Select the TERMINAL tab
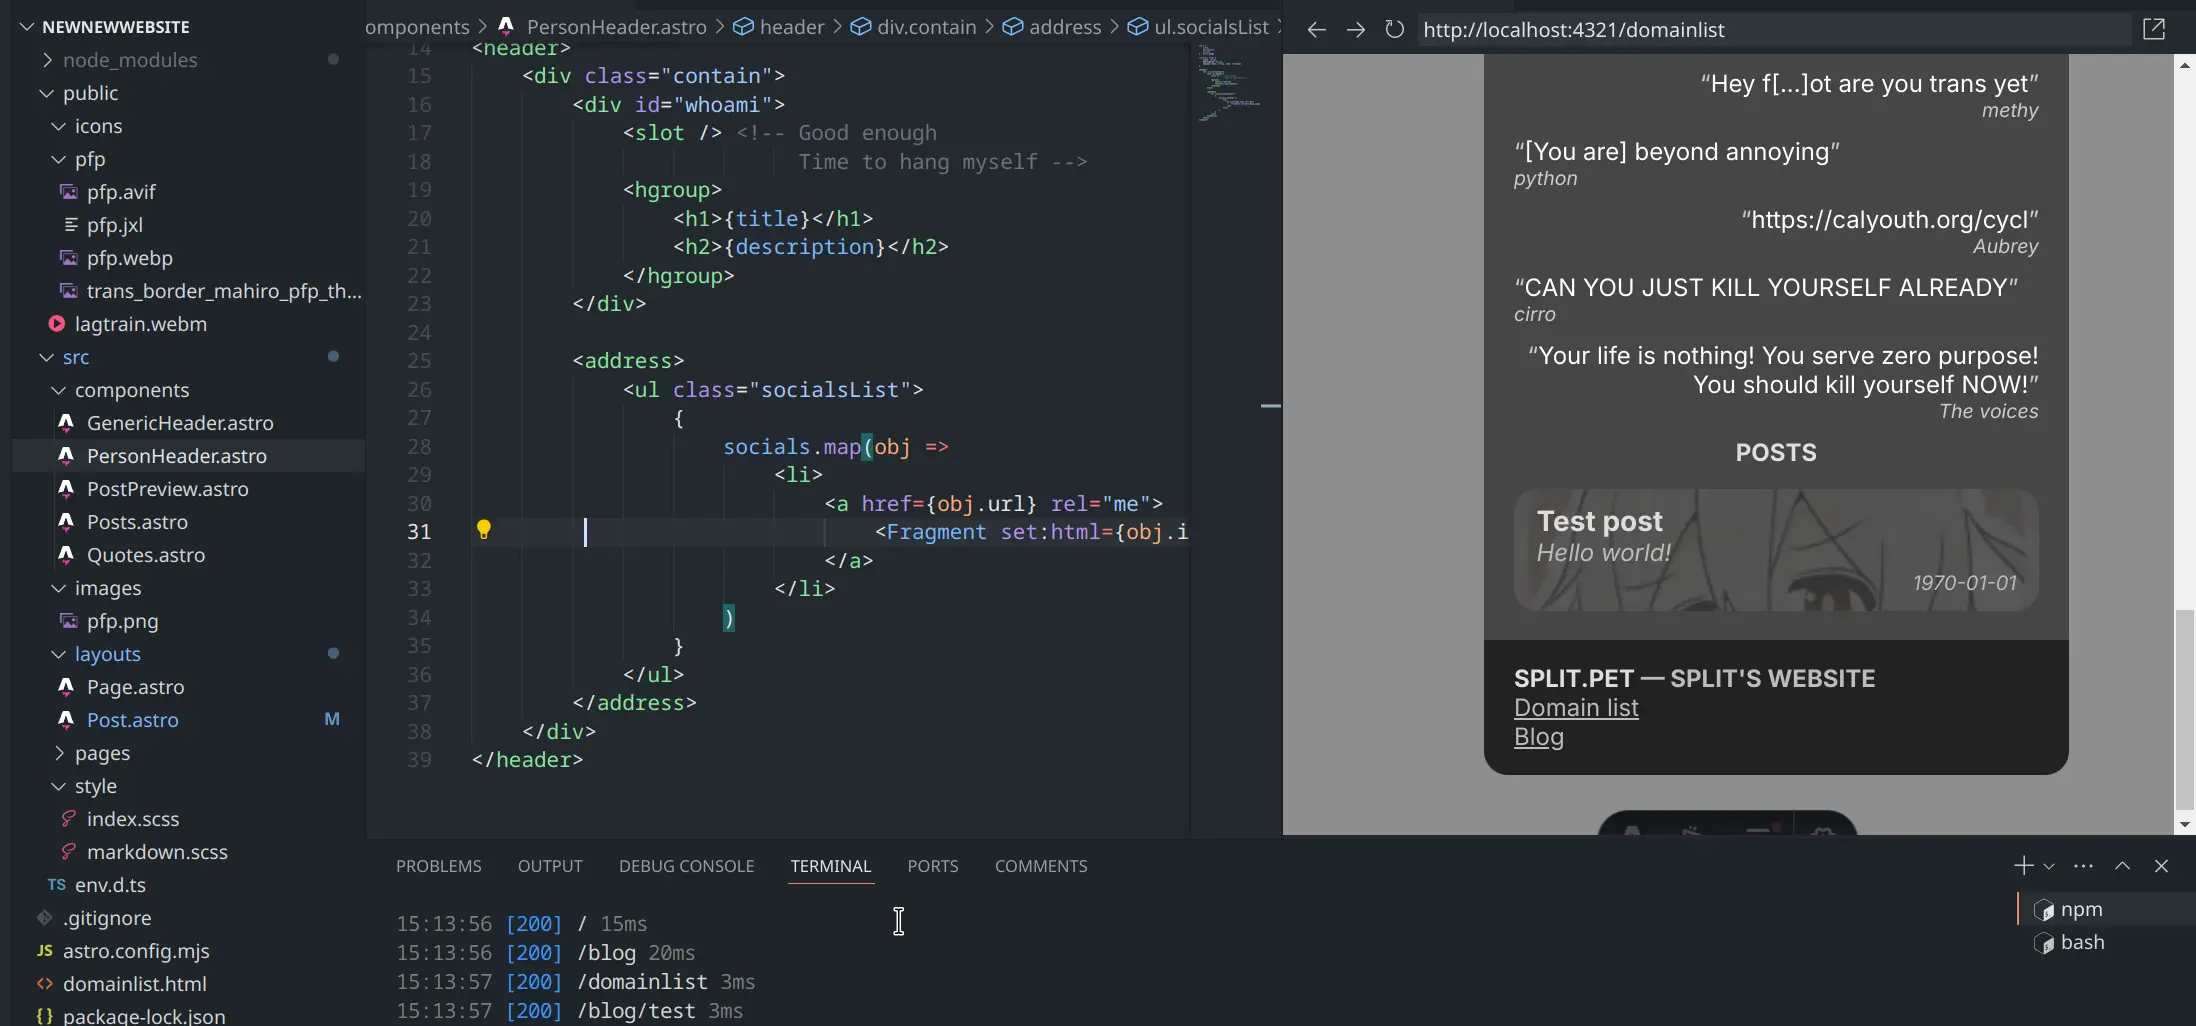 (x=830, y=866)
